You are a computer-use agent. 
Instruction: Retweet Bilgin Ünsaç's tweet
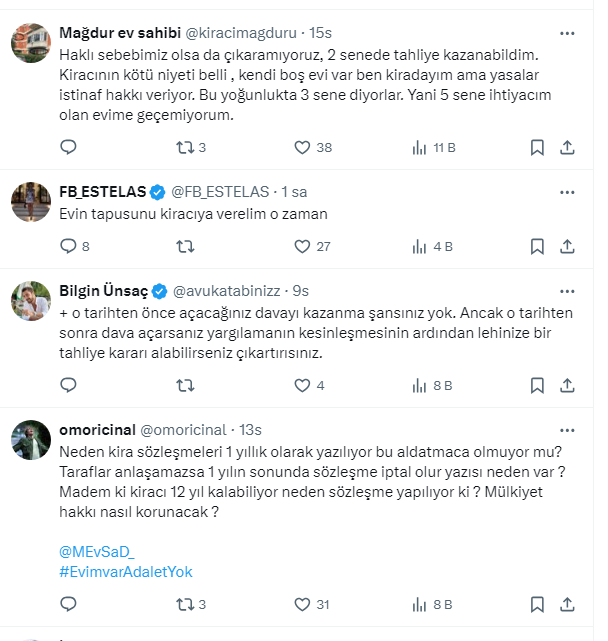[185, 385]
